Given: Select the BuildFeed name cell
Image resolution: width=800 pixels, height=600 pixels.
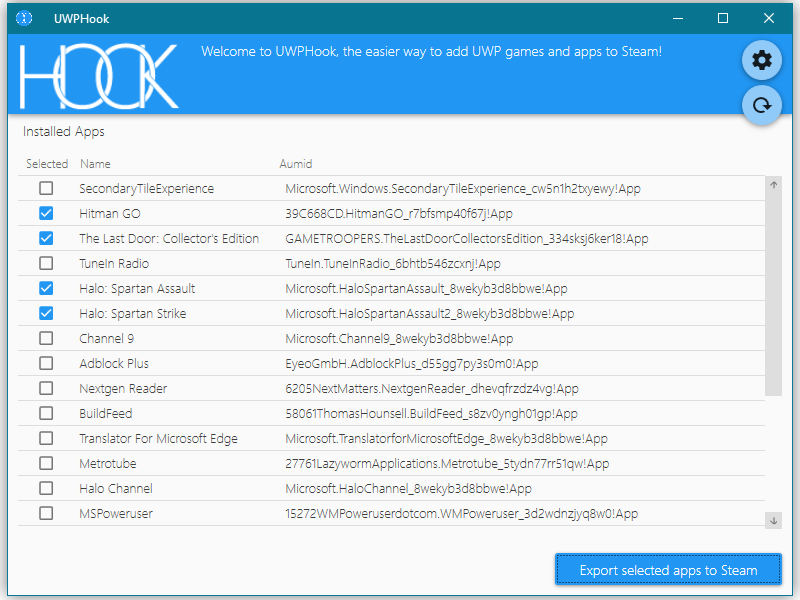Looking at the screenshot, I should click(x=106, y=414).
